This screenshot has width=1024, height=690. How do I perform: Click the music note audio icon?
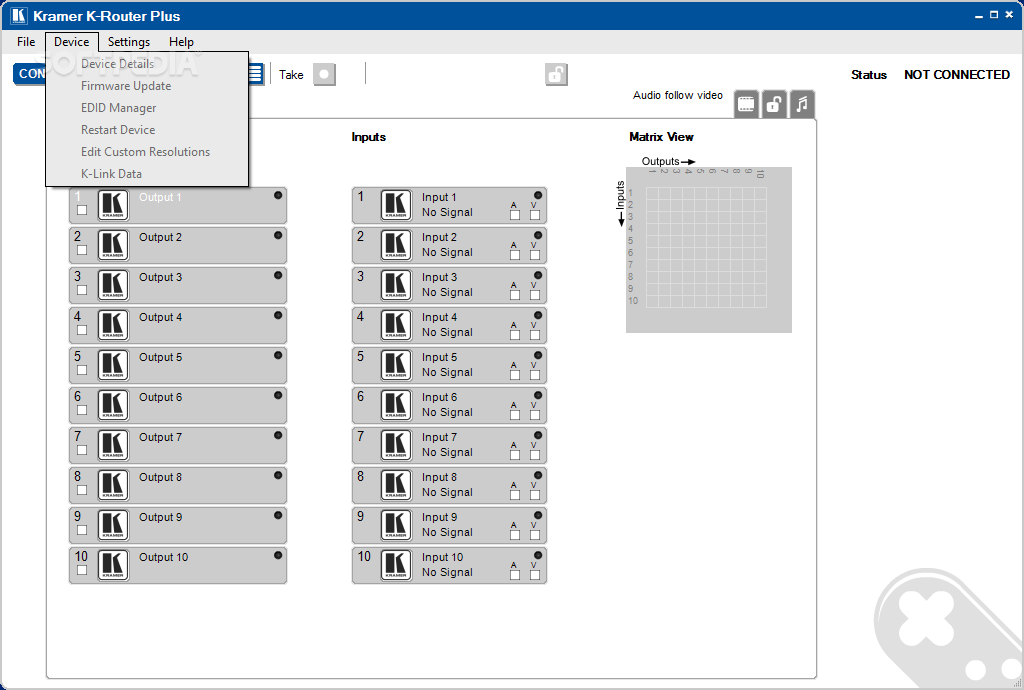pyautogui.click(x=802, y=104)
